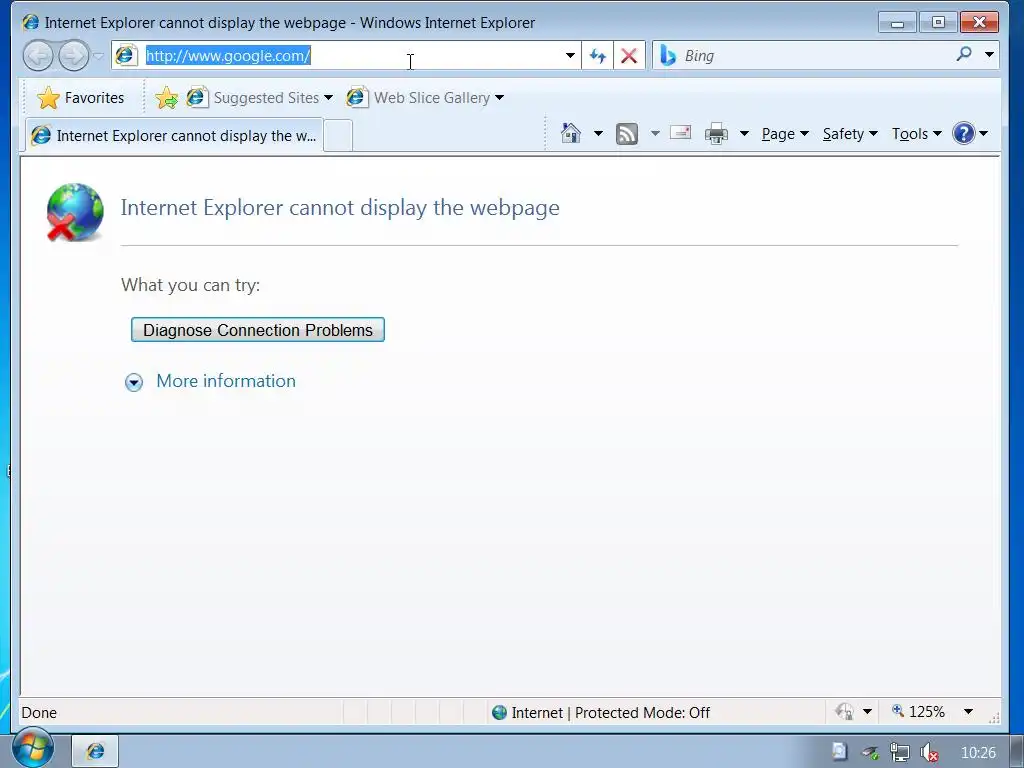Click the Back navigation arrow
Image resolution: width=1024 pixels, height=768 pixels.
[38, 56]
